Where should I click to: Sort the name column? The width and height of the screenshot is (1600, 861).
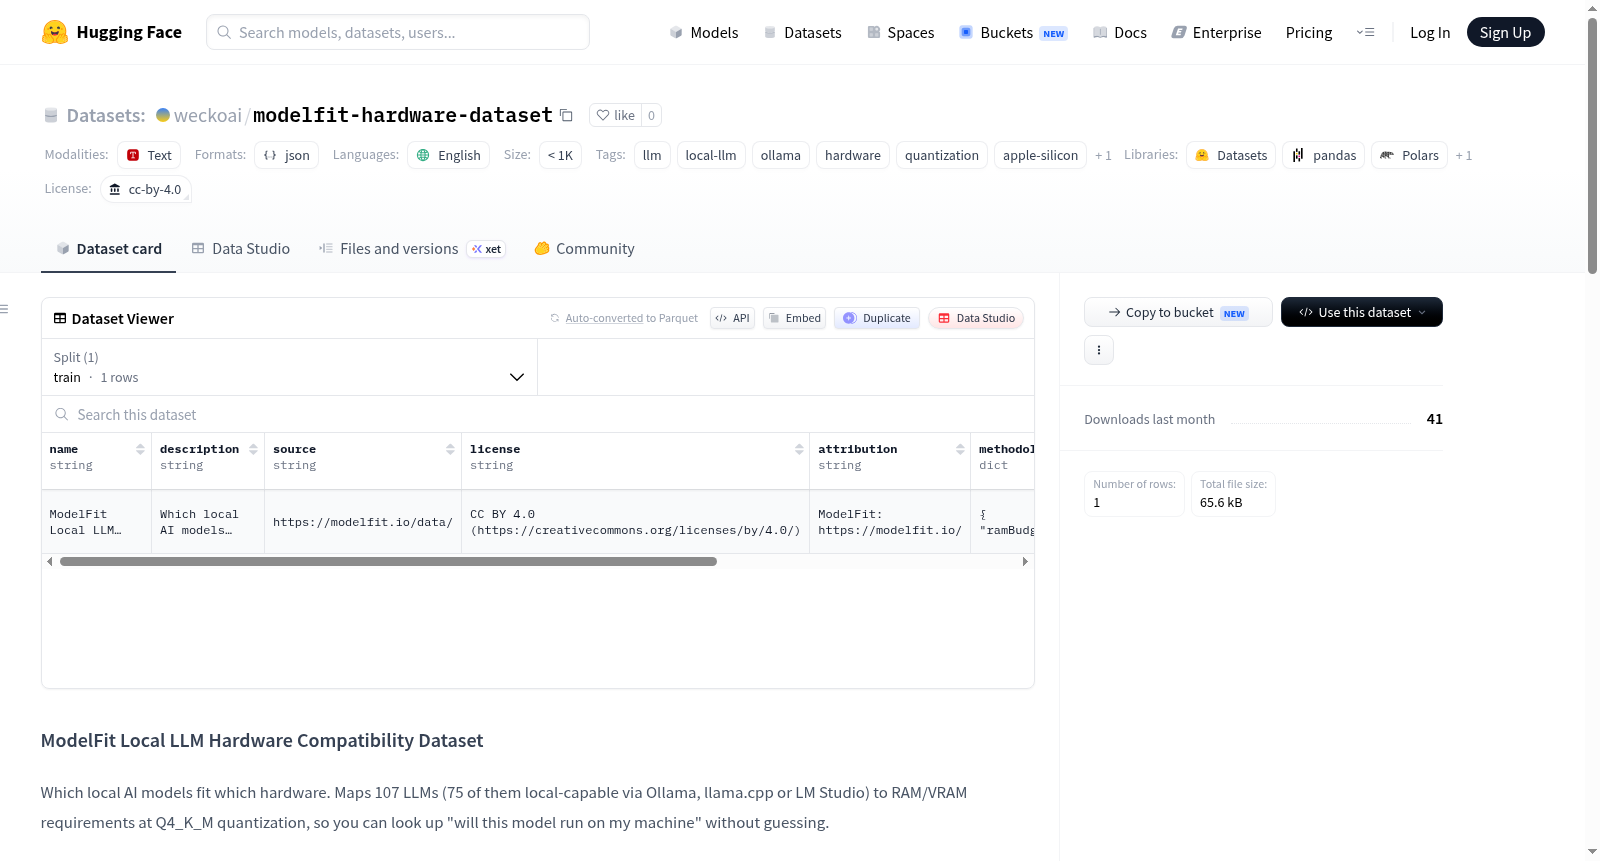pyautogui.click(x=140, y=450)
